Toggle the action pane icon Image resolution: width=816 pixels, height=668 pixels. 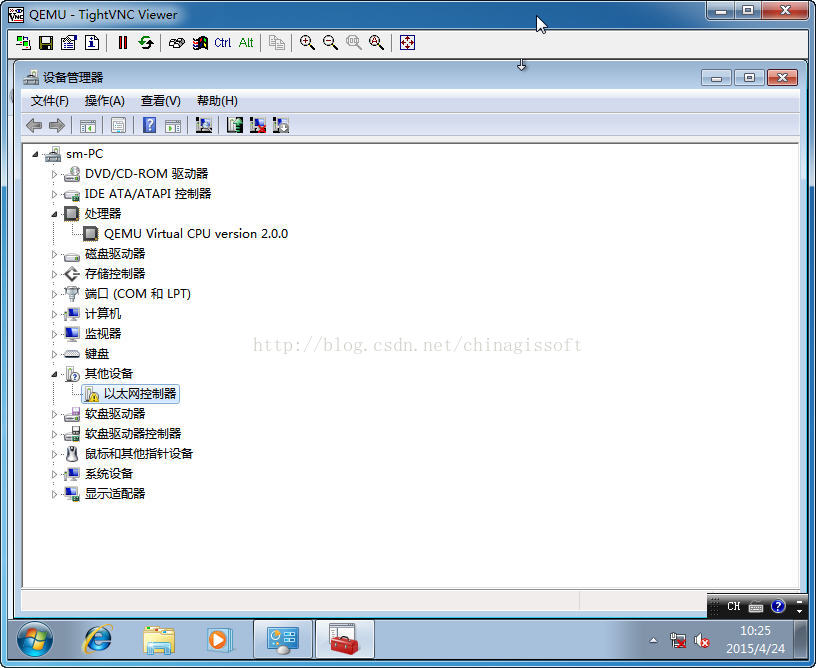tap(173, 125)
